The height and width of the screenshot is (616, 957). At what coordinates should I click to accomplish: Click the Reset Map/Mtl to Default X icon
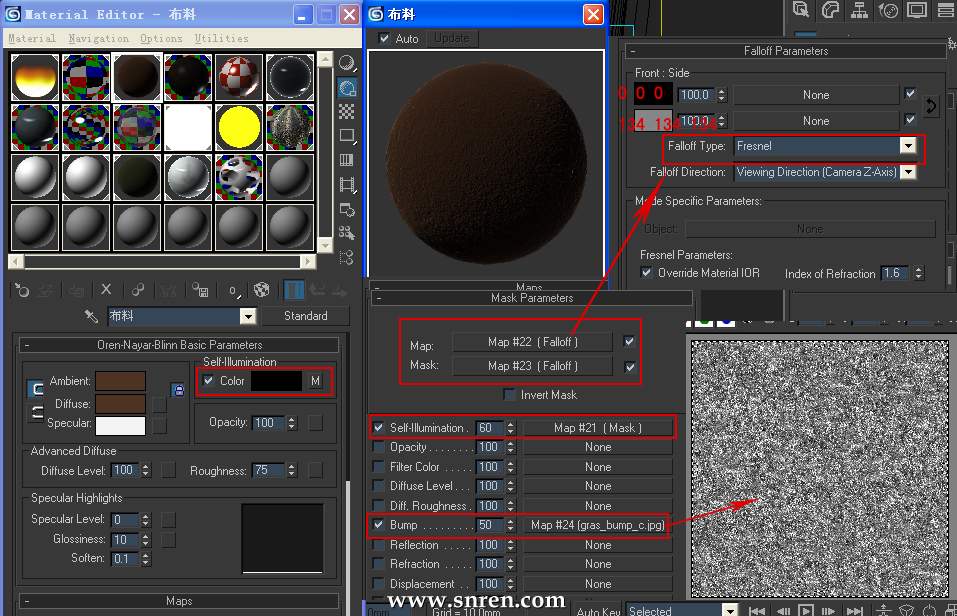click(106, 289)
